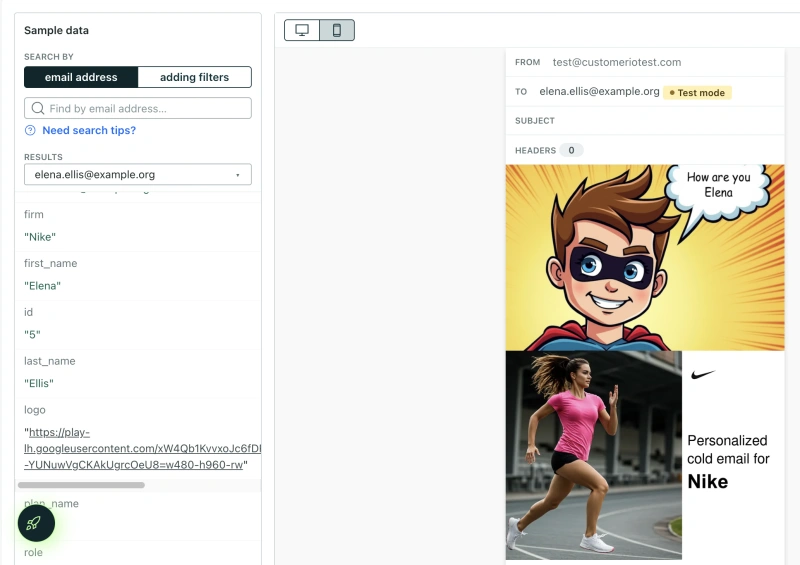
Task: Click the "Elena" first_name value
Action: click(x=42, y=286)
